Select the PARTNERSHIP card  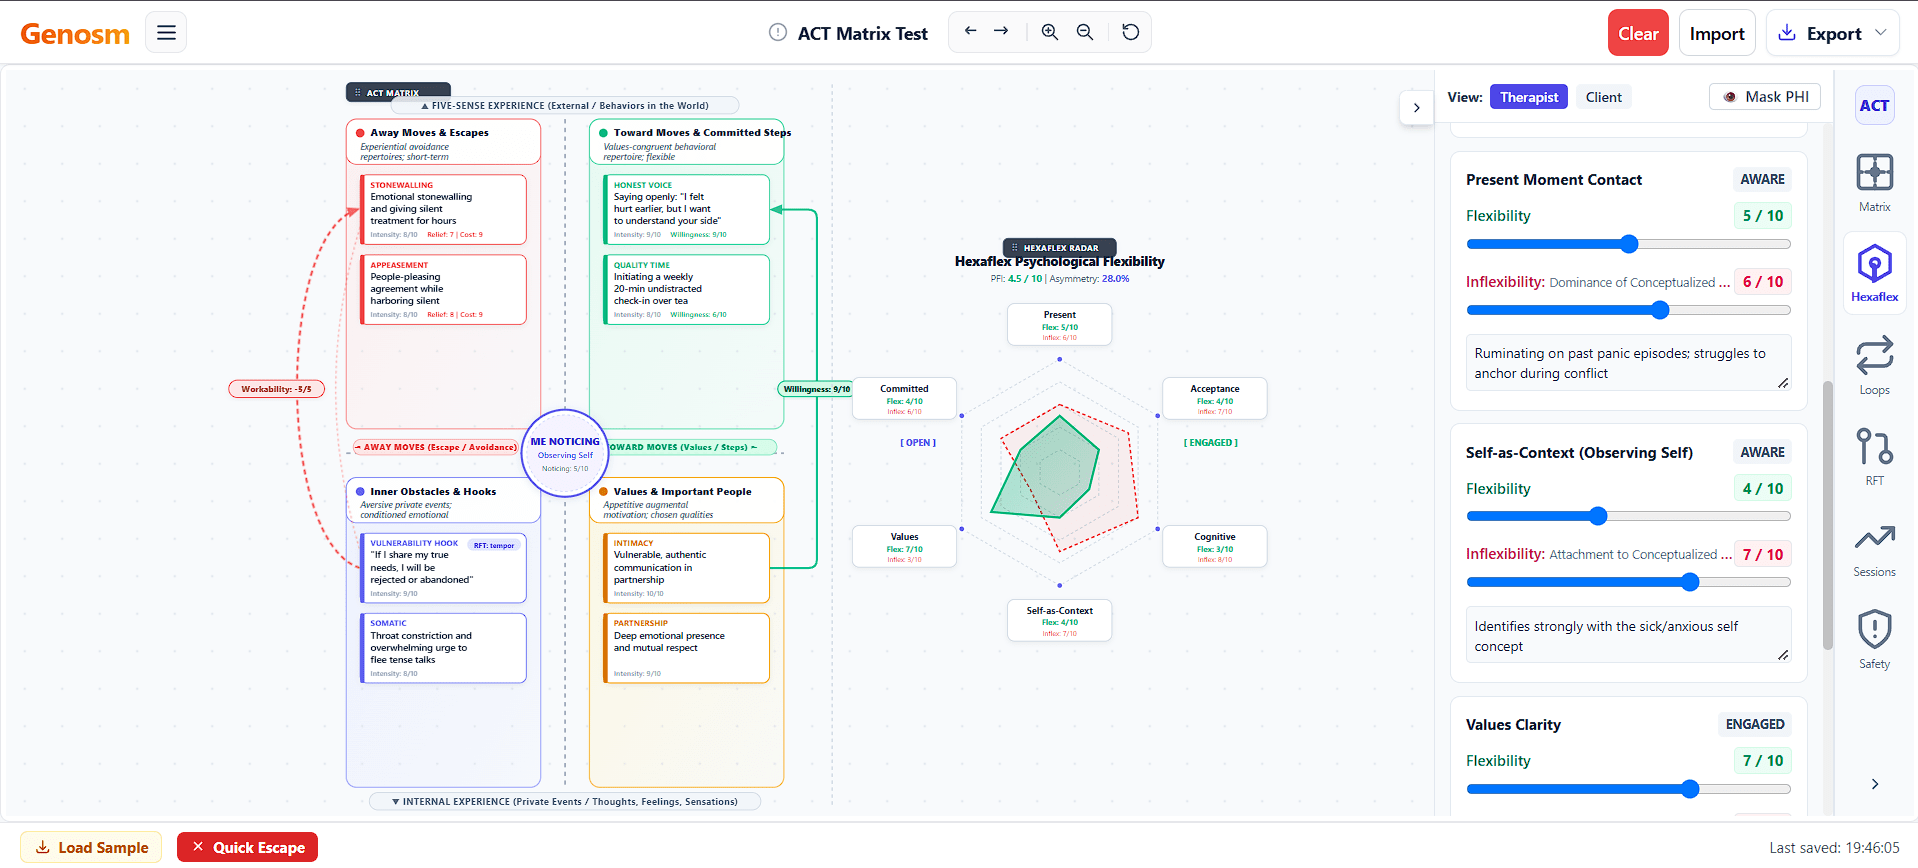[686, 648]
